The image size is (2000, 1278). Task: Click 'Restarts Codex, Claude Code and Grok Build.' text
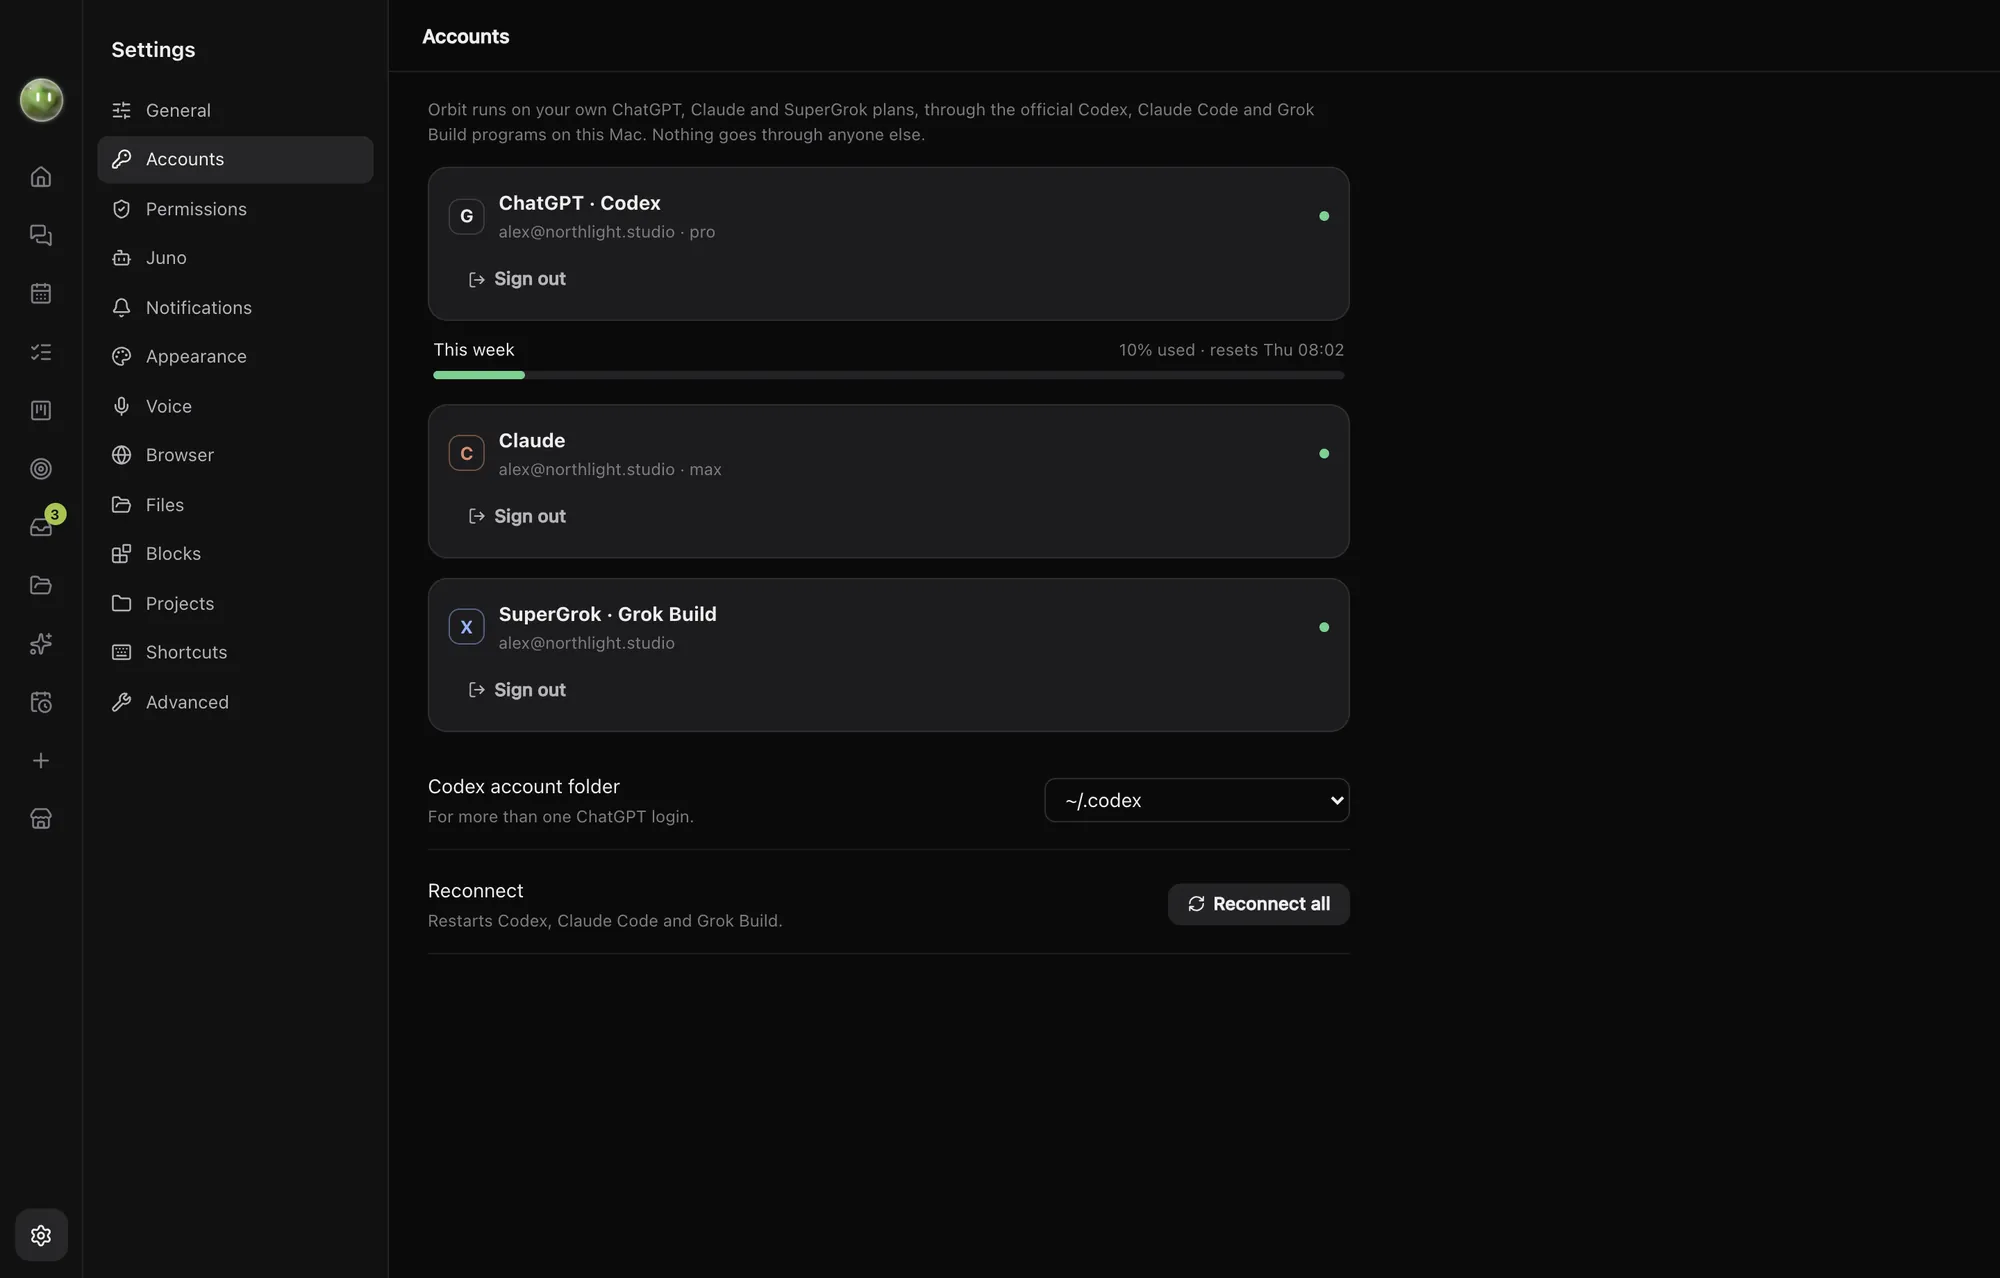point(605,921)
